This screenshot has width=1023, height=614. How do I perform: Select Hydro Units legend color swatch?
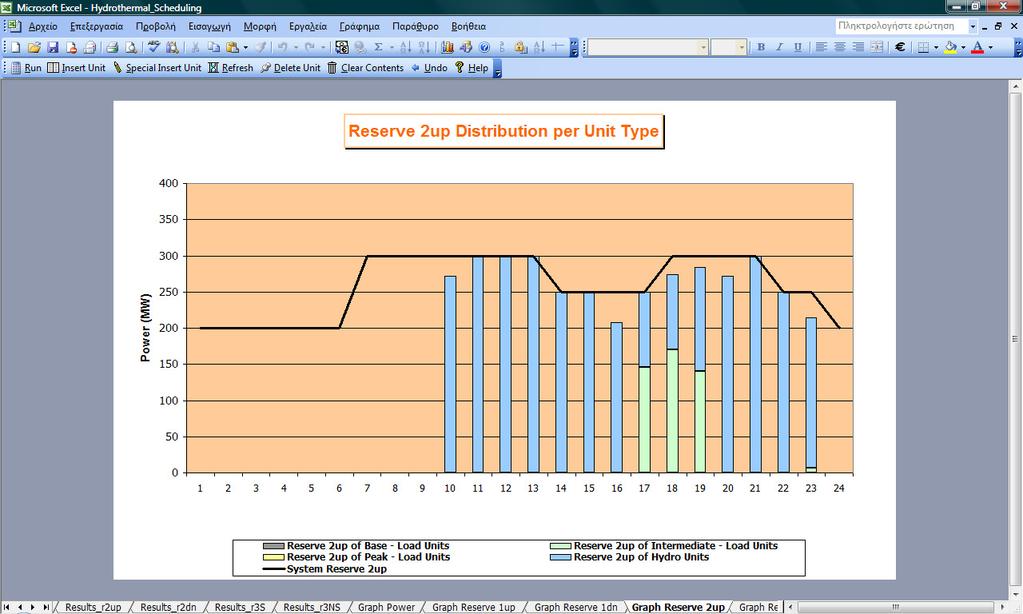560,557
